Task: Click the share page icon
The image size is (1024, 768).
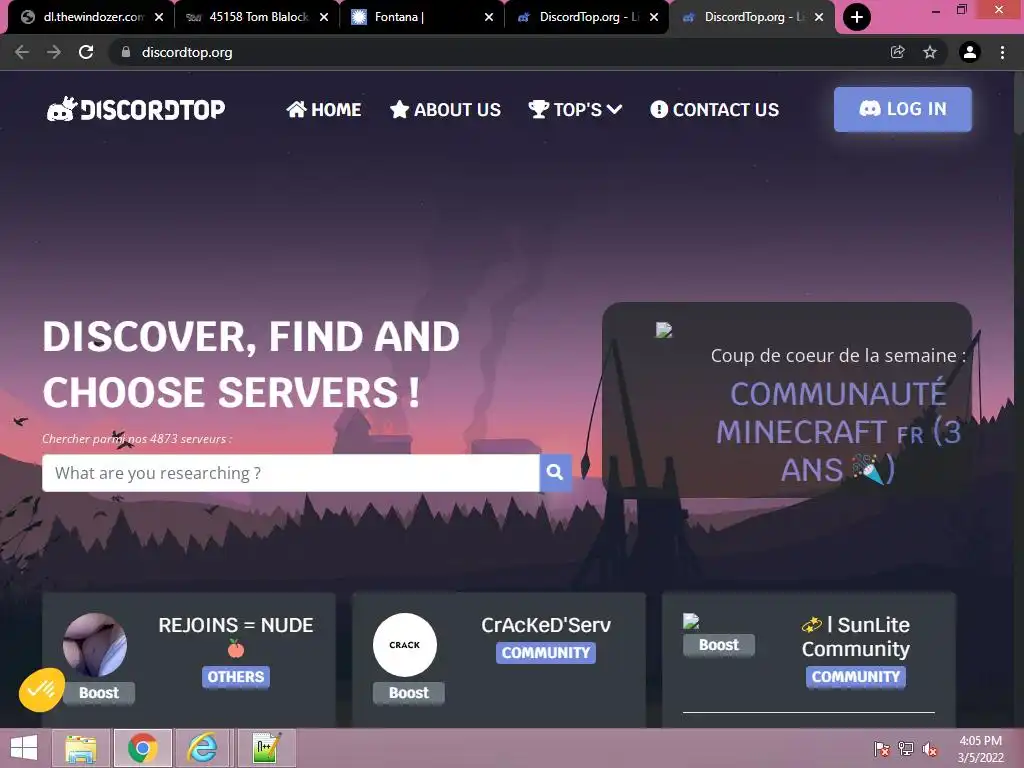Action: pos(898,52)
